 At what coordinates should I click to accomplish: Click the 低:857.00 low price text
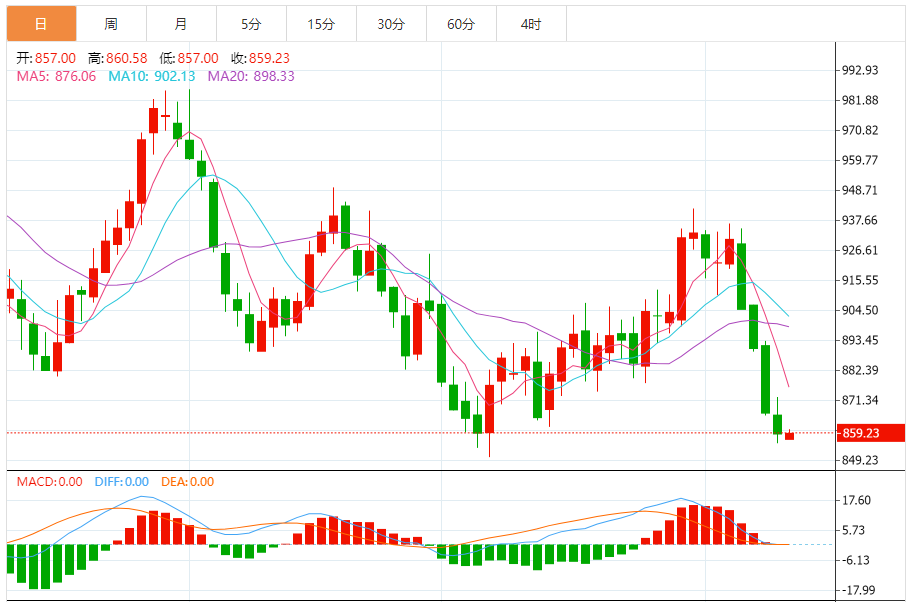(x=189, y=58)
